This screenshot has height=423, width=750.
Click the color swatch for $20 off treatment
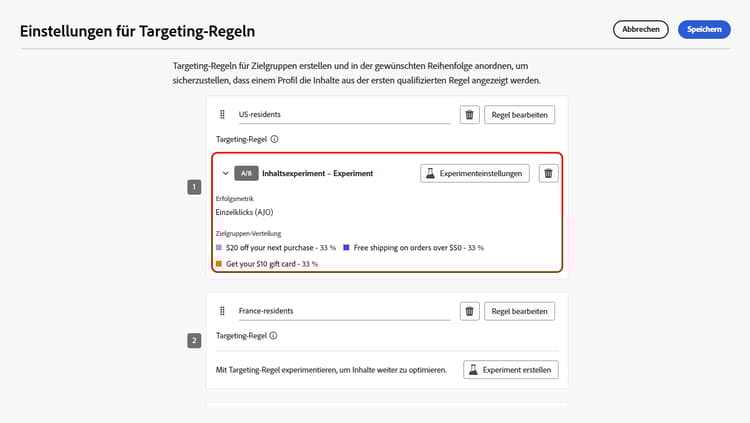coord(219,246)
